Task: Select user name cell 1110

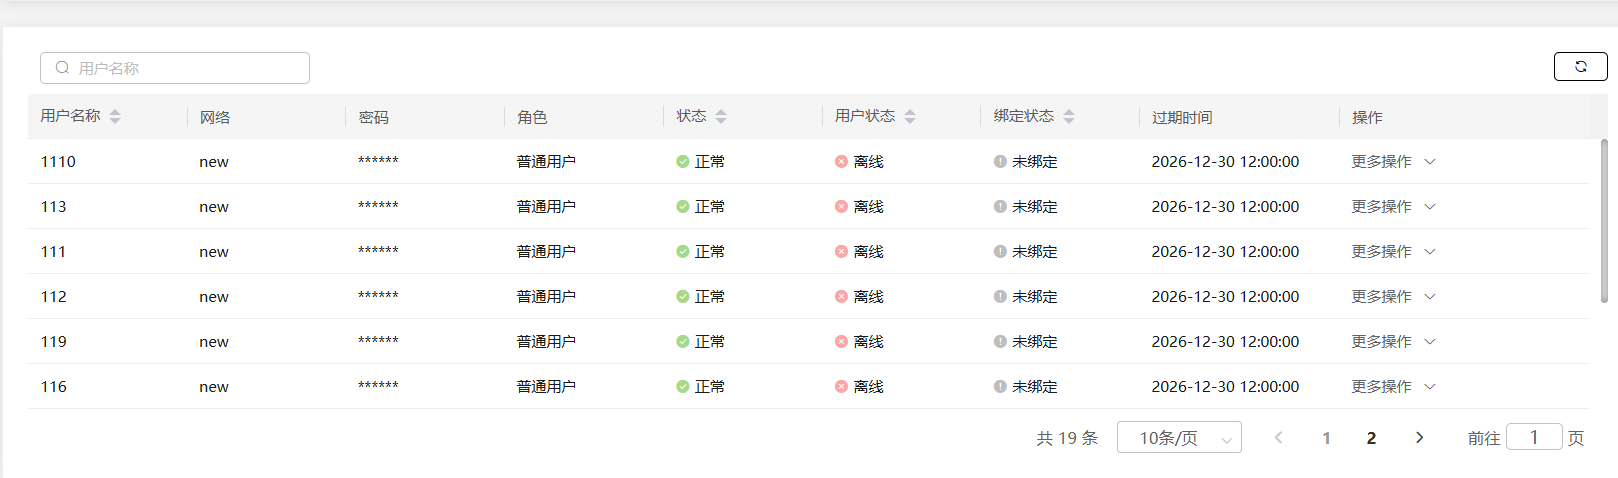Action: 58,162
